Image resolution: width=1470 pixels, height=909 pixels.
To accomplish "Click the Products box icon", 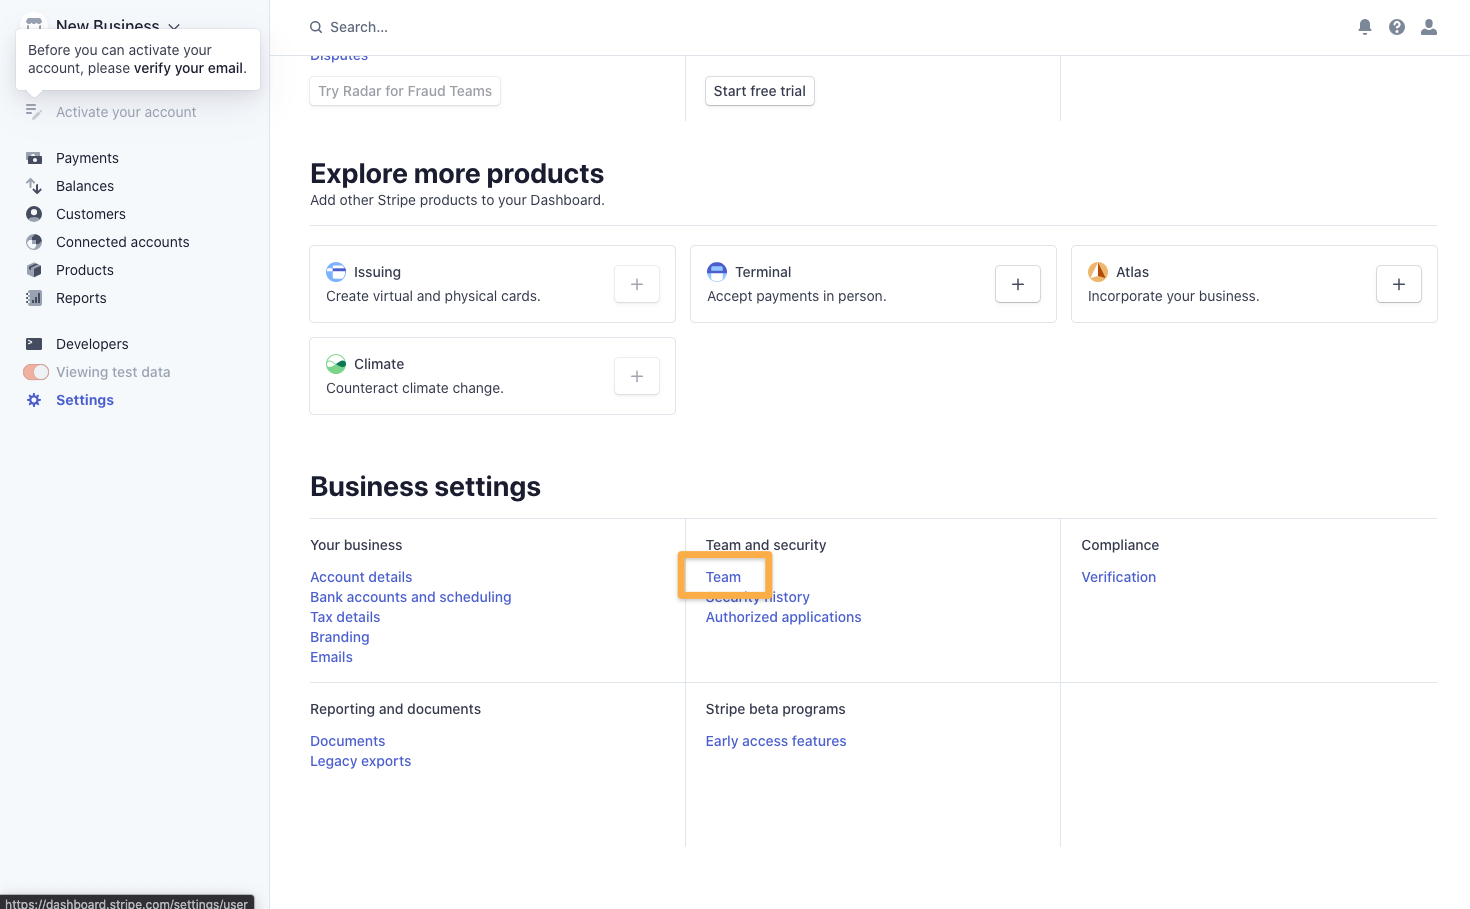I will tap(34, 270).
